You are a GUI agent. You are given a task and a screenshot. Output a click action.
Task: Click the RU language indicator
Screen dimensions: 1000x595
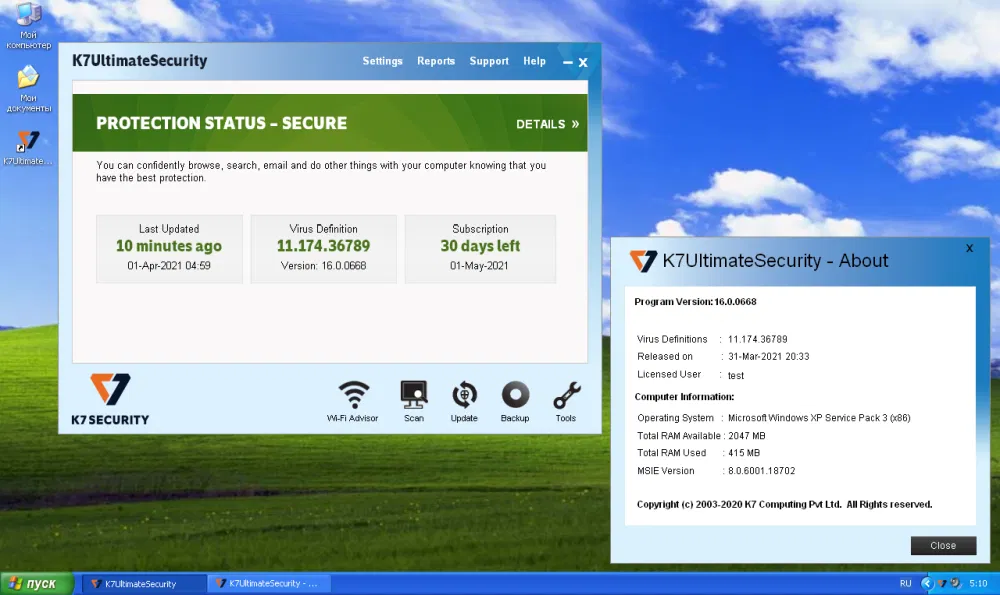[x=906, y=584]
